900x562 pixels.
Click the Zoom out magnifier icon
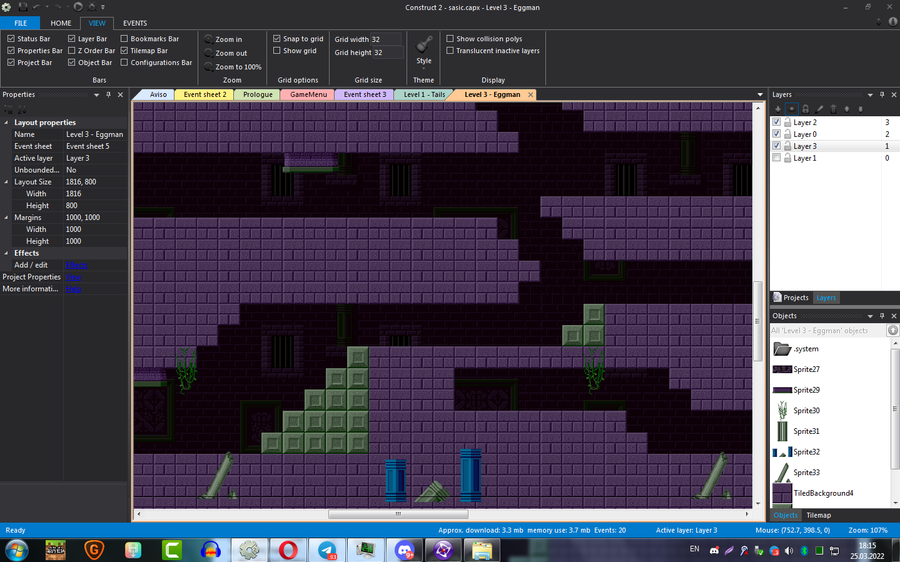pos(210,53)
